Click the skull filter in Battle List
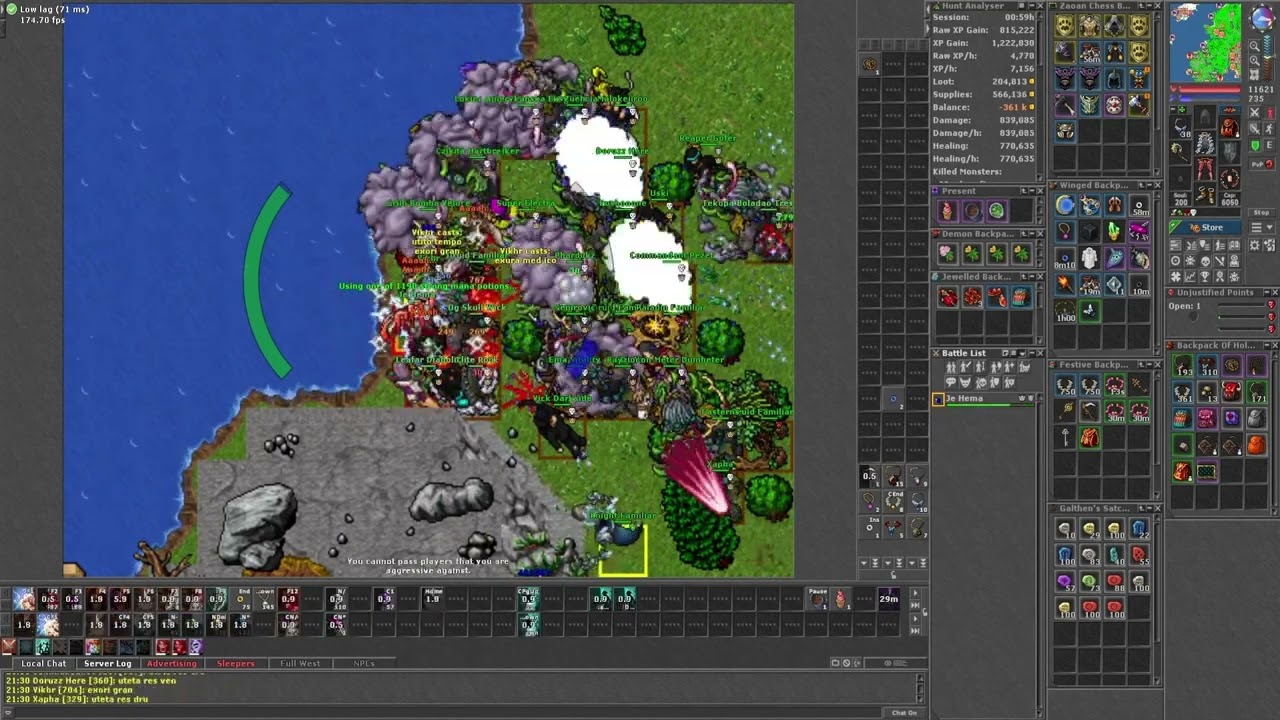Screen dimensions: 1280x720 pos(980,382)
